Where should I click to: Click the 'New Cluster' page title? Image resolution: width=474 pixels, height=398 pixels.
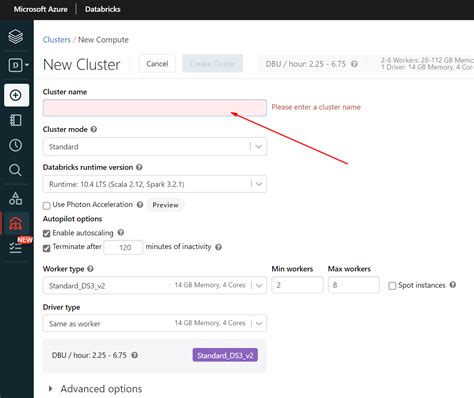click(x=82, y=64)
